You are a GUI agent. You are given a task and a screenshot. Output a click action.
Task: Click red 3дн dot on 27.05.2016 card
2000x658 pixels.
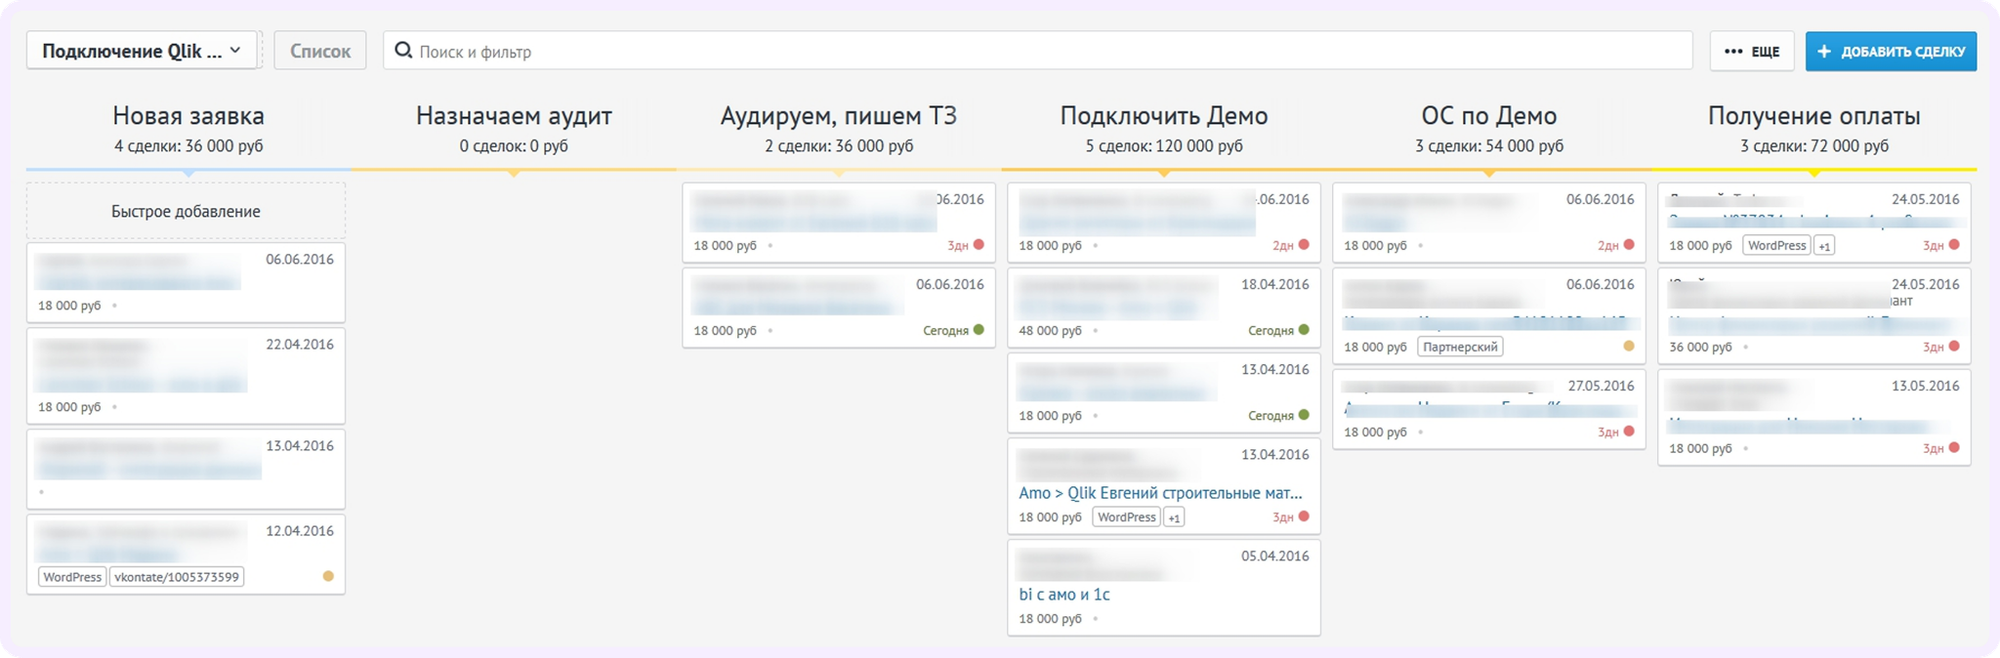click(1629, 431)
